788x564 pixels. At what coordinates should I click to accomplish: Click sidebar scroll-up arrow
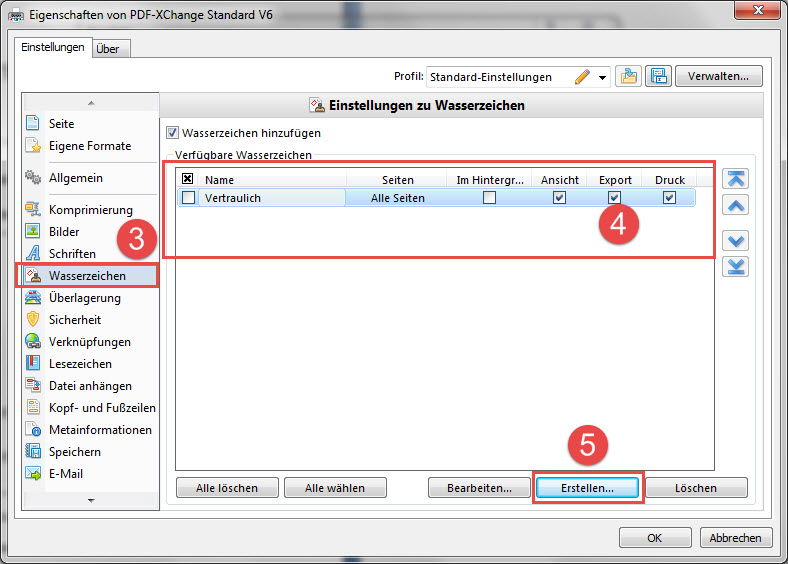(x=91, y=103)
